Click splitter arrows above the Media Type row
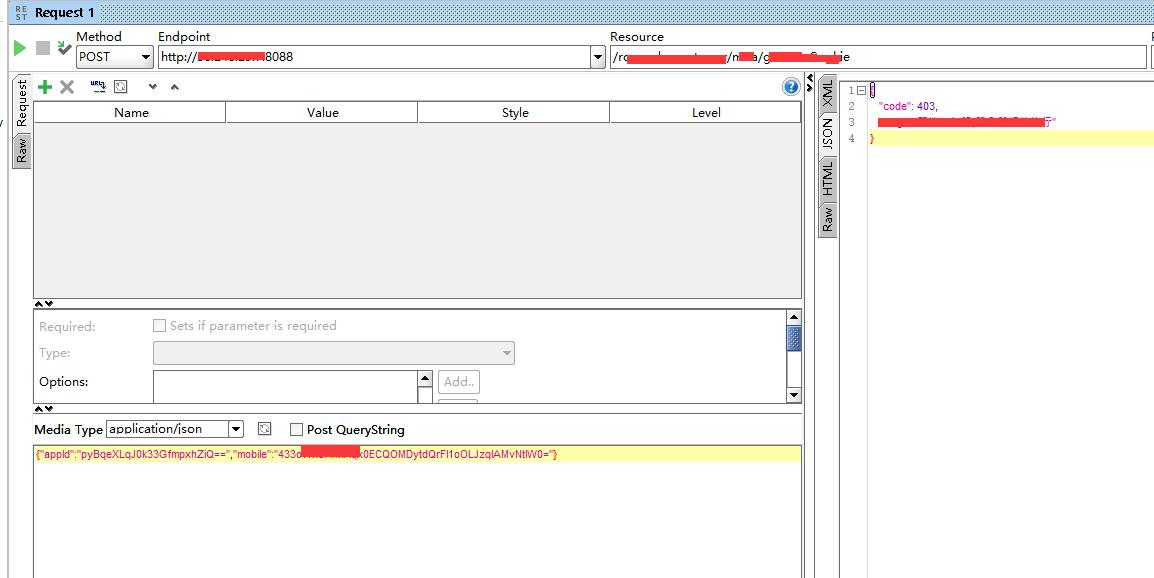Image resolution: width=1154 pixels, height=578 pixels. 43,408
